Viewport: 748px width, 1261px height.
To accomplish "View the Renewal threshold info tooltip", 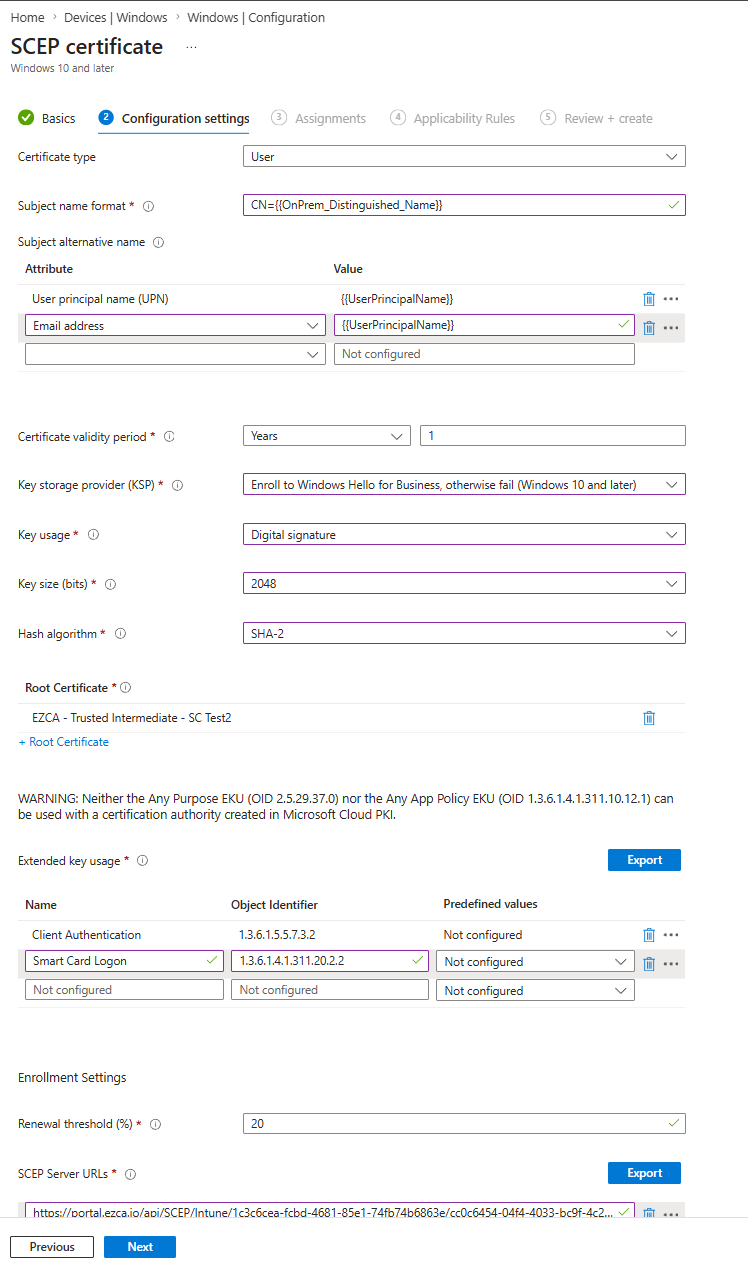I will (x=155, y=1124).
